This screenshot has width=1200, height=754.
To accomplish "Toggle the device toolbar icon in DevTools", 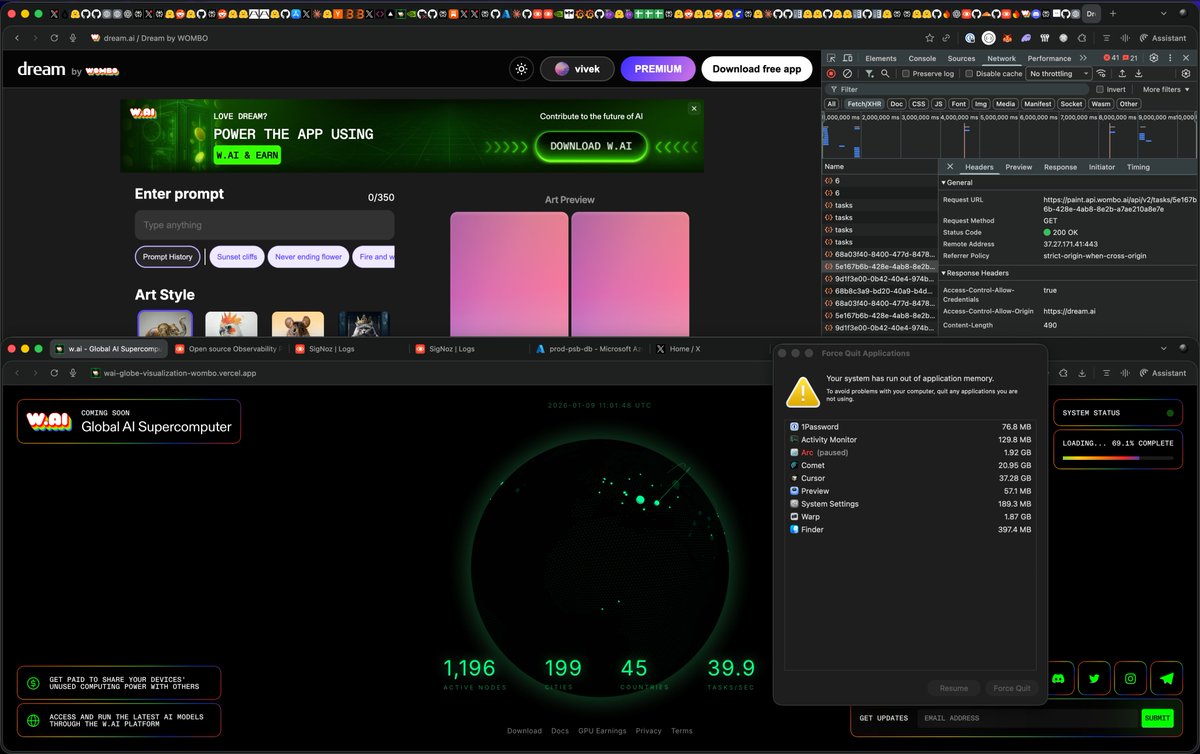I will pyautogui.click(x=848, y=58).
